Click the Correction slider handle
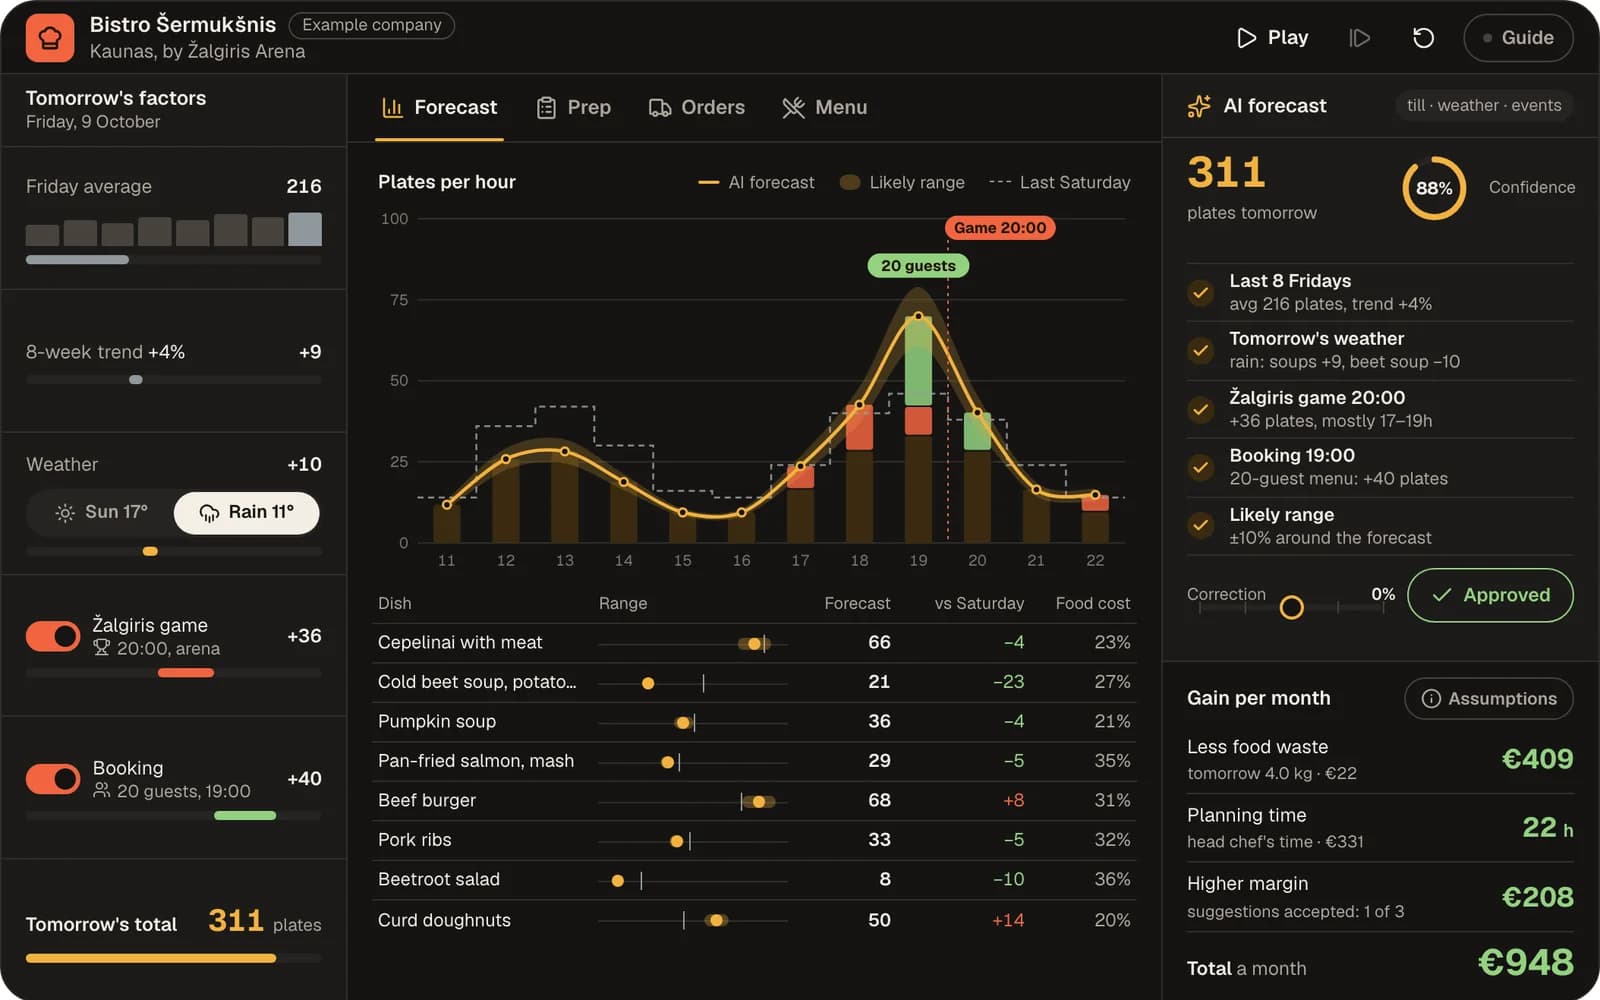1600x1000 pixels. (x=1292, y=607)
